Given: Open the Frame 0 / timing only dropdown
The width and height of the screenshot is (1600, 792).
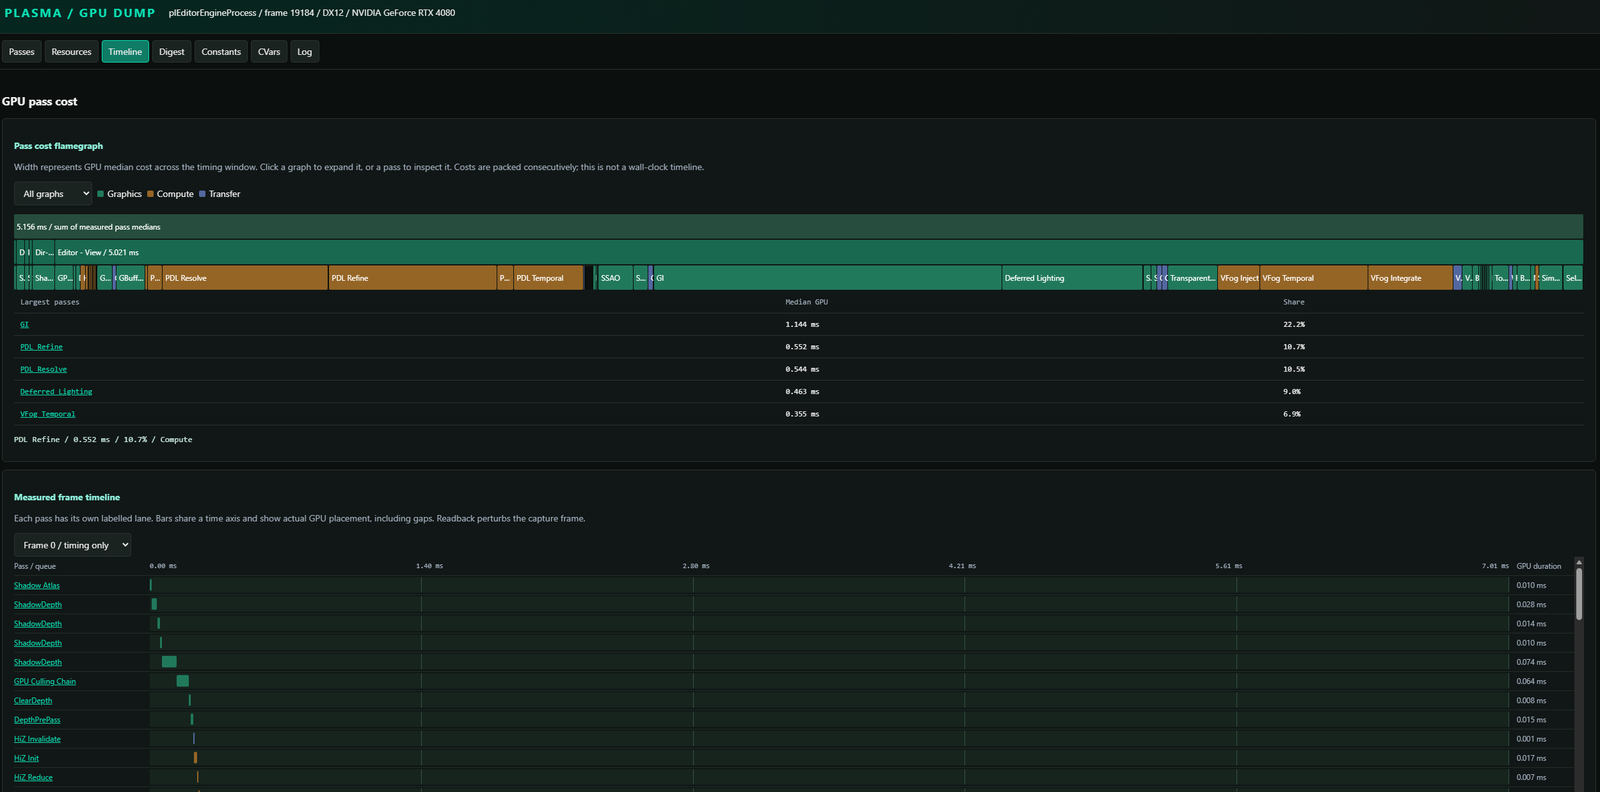Looking at the screenshot, I should [73, 545].
